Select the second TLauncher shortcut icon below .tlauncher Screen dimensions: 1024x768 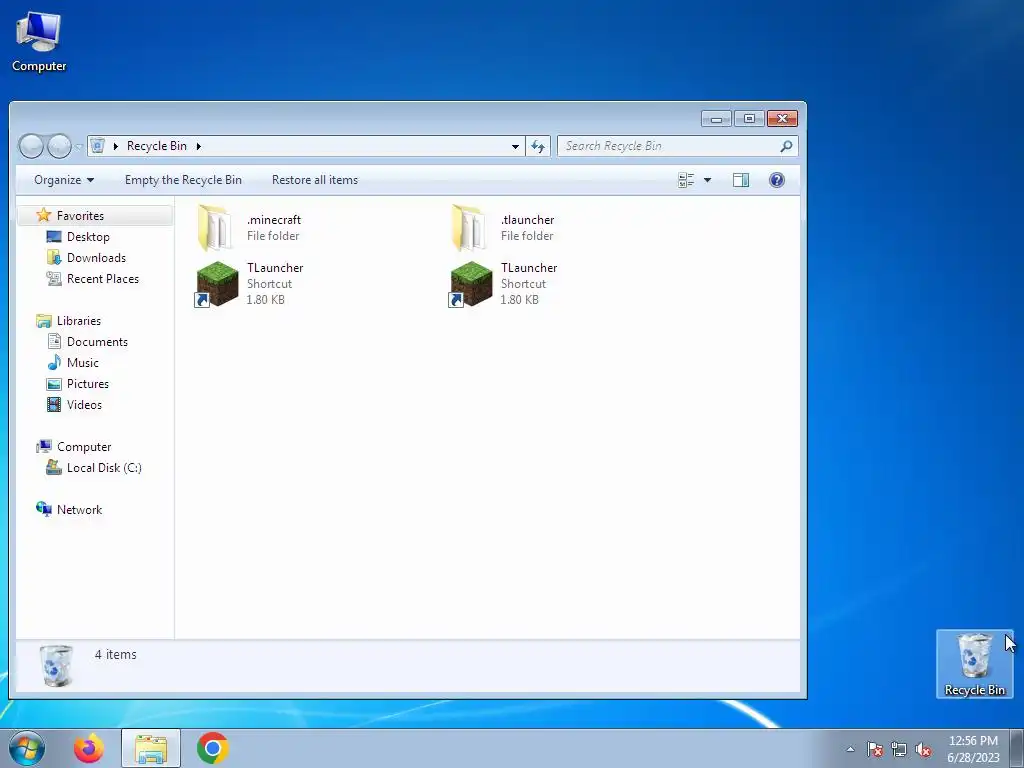[x=471, y=283]
